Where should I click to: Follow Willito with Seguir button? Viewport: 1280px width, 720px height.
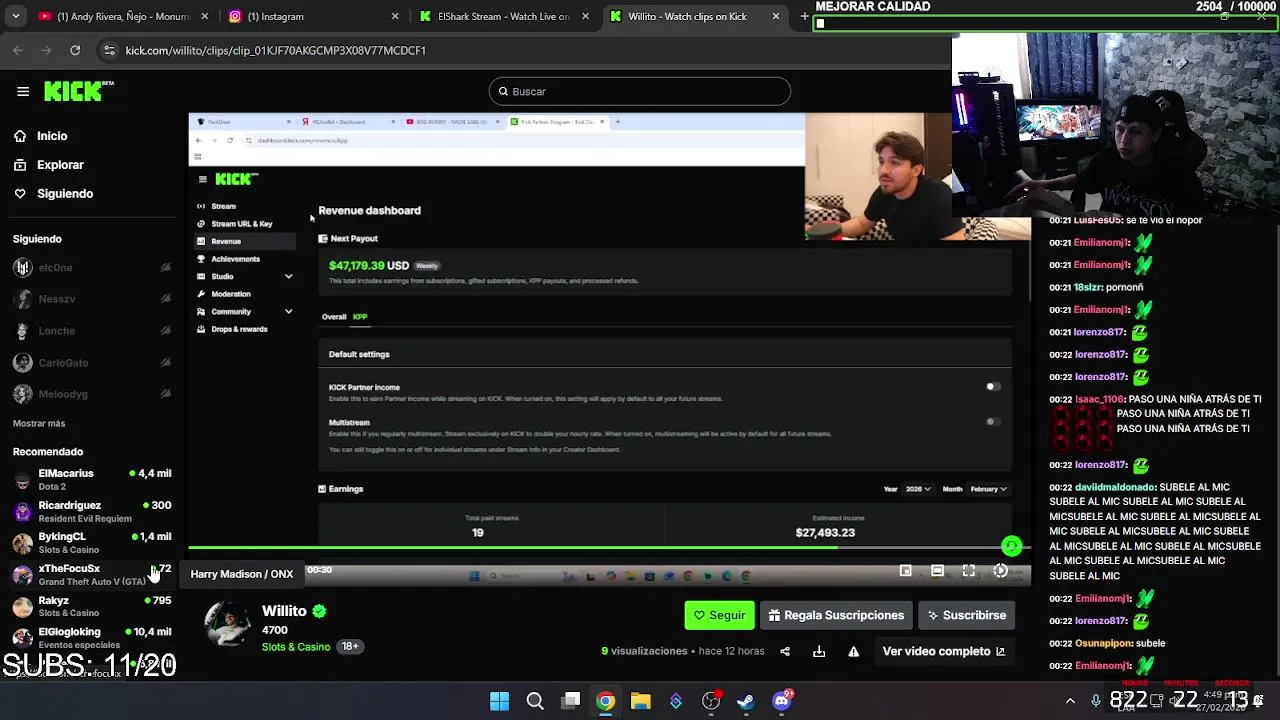[x=719, y=615]
